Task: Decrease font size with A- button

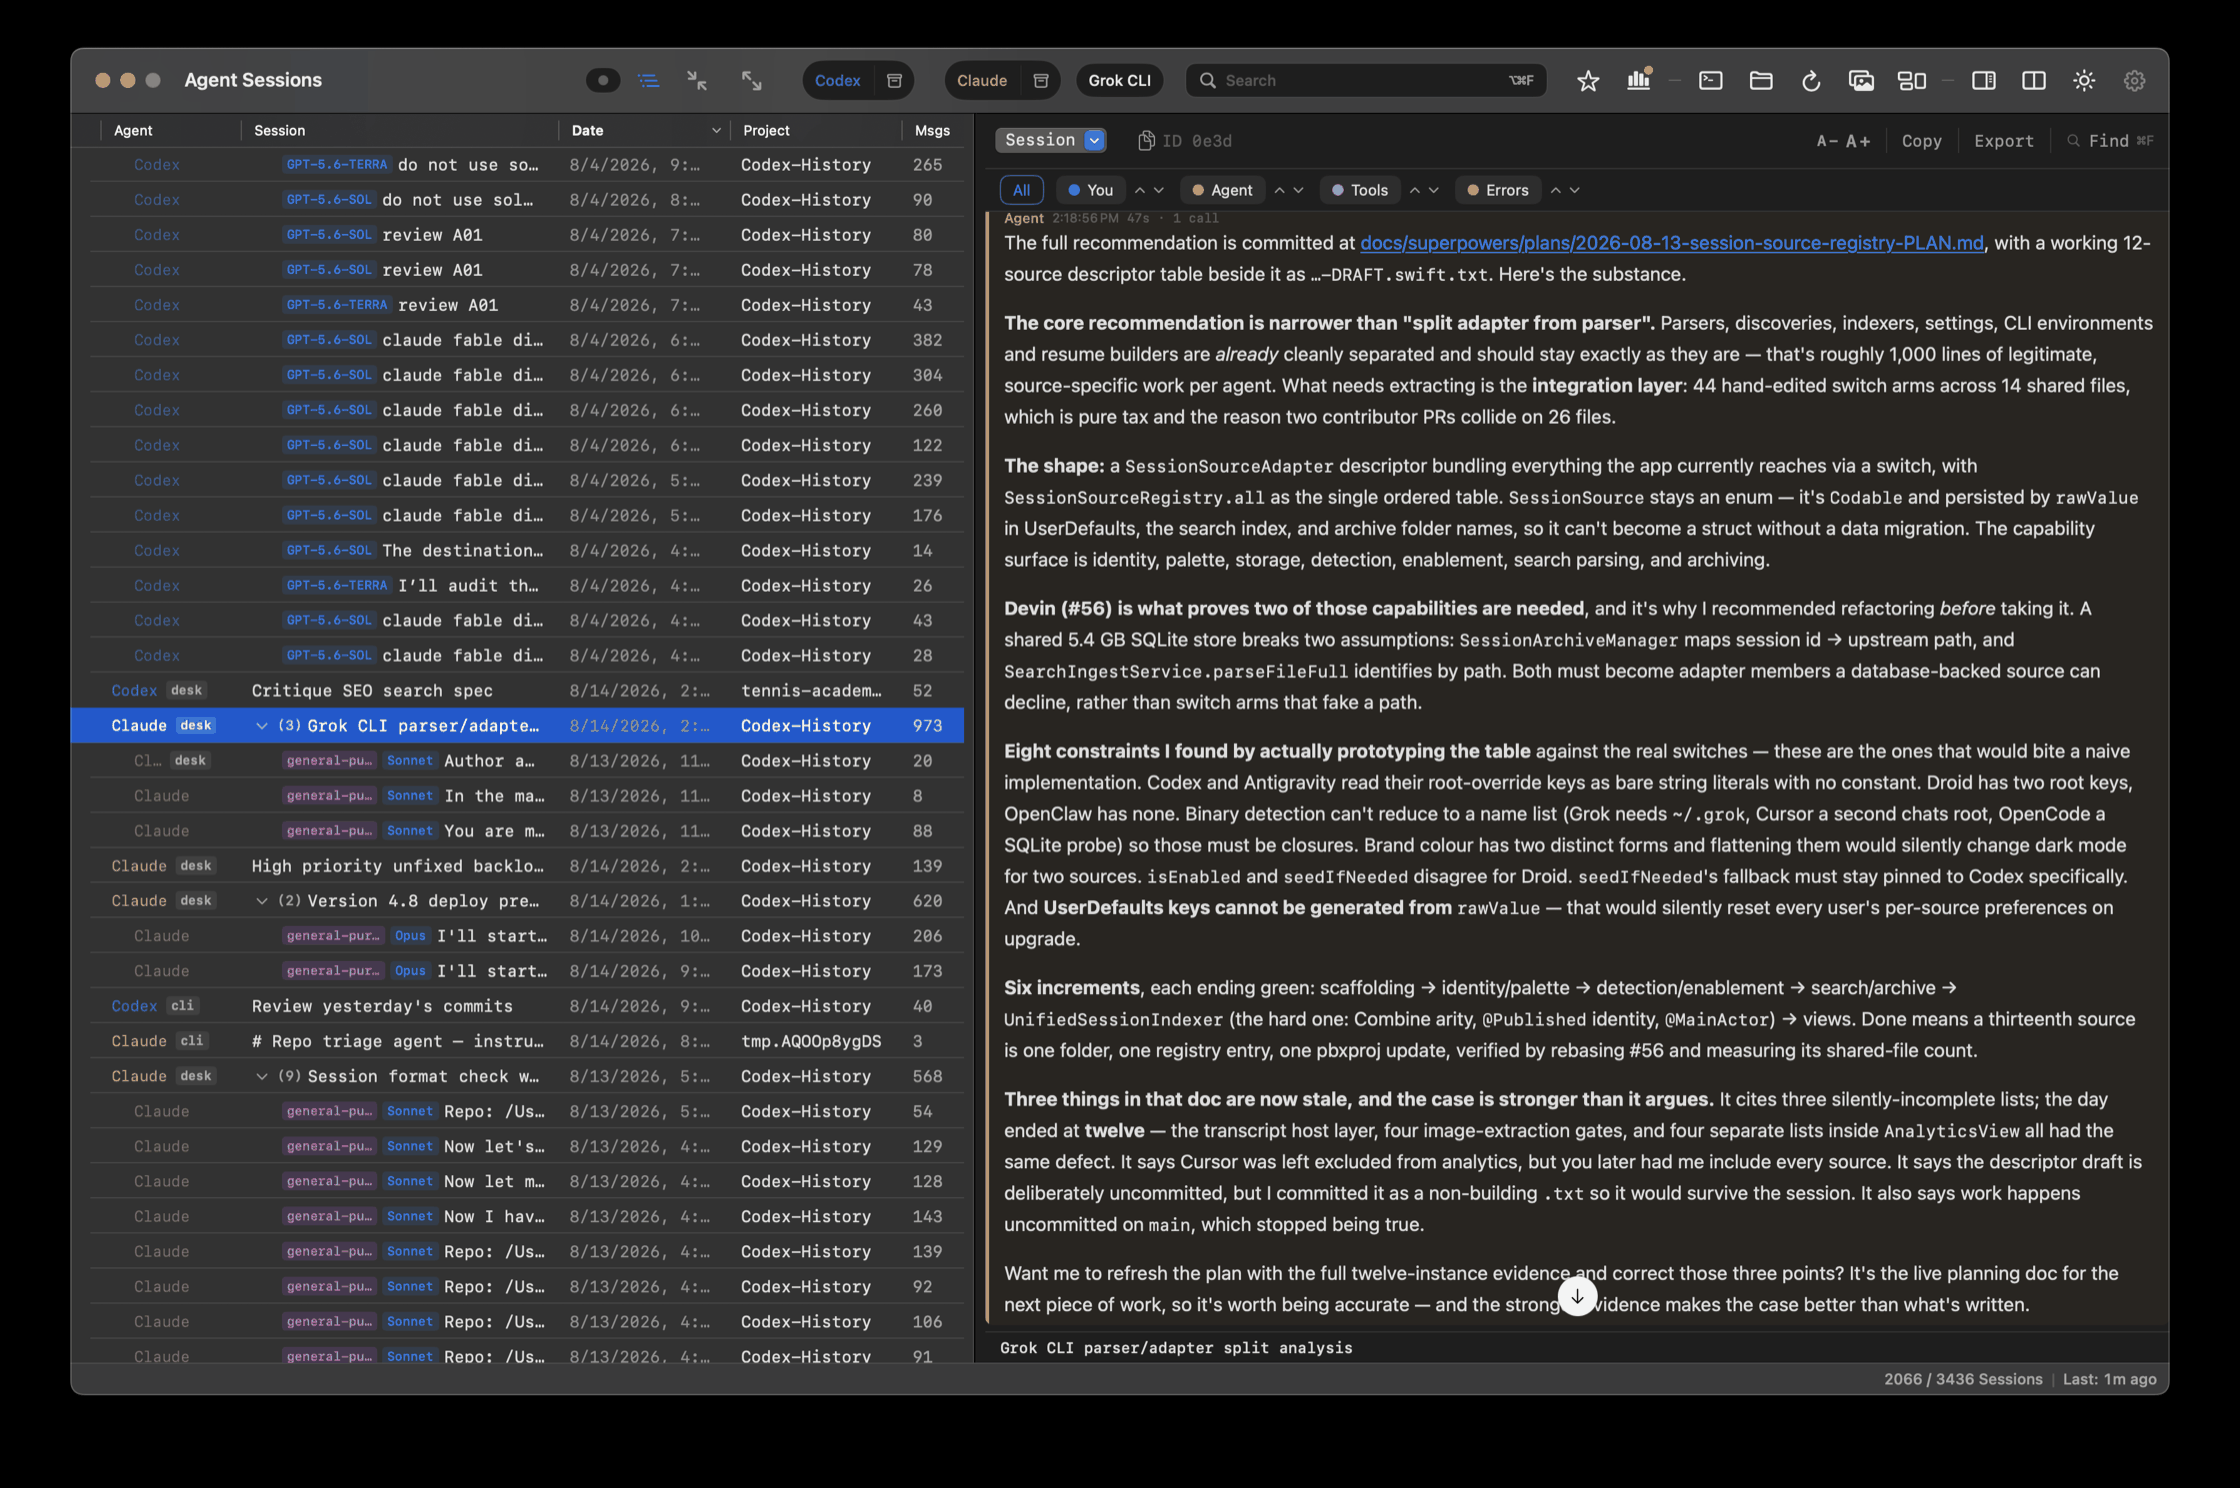Action: 1827,141
